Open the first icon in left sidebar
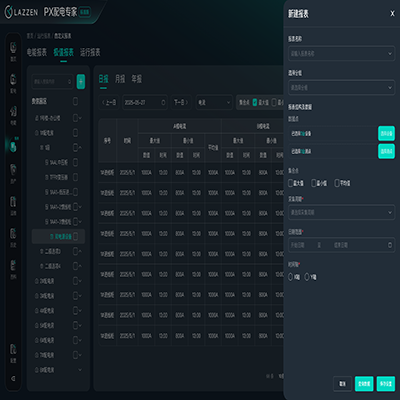 pyautogui.click(x=13, y=48)
